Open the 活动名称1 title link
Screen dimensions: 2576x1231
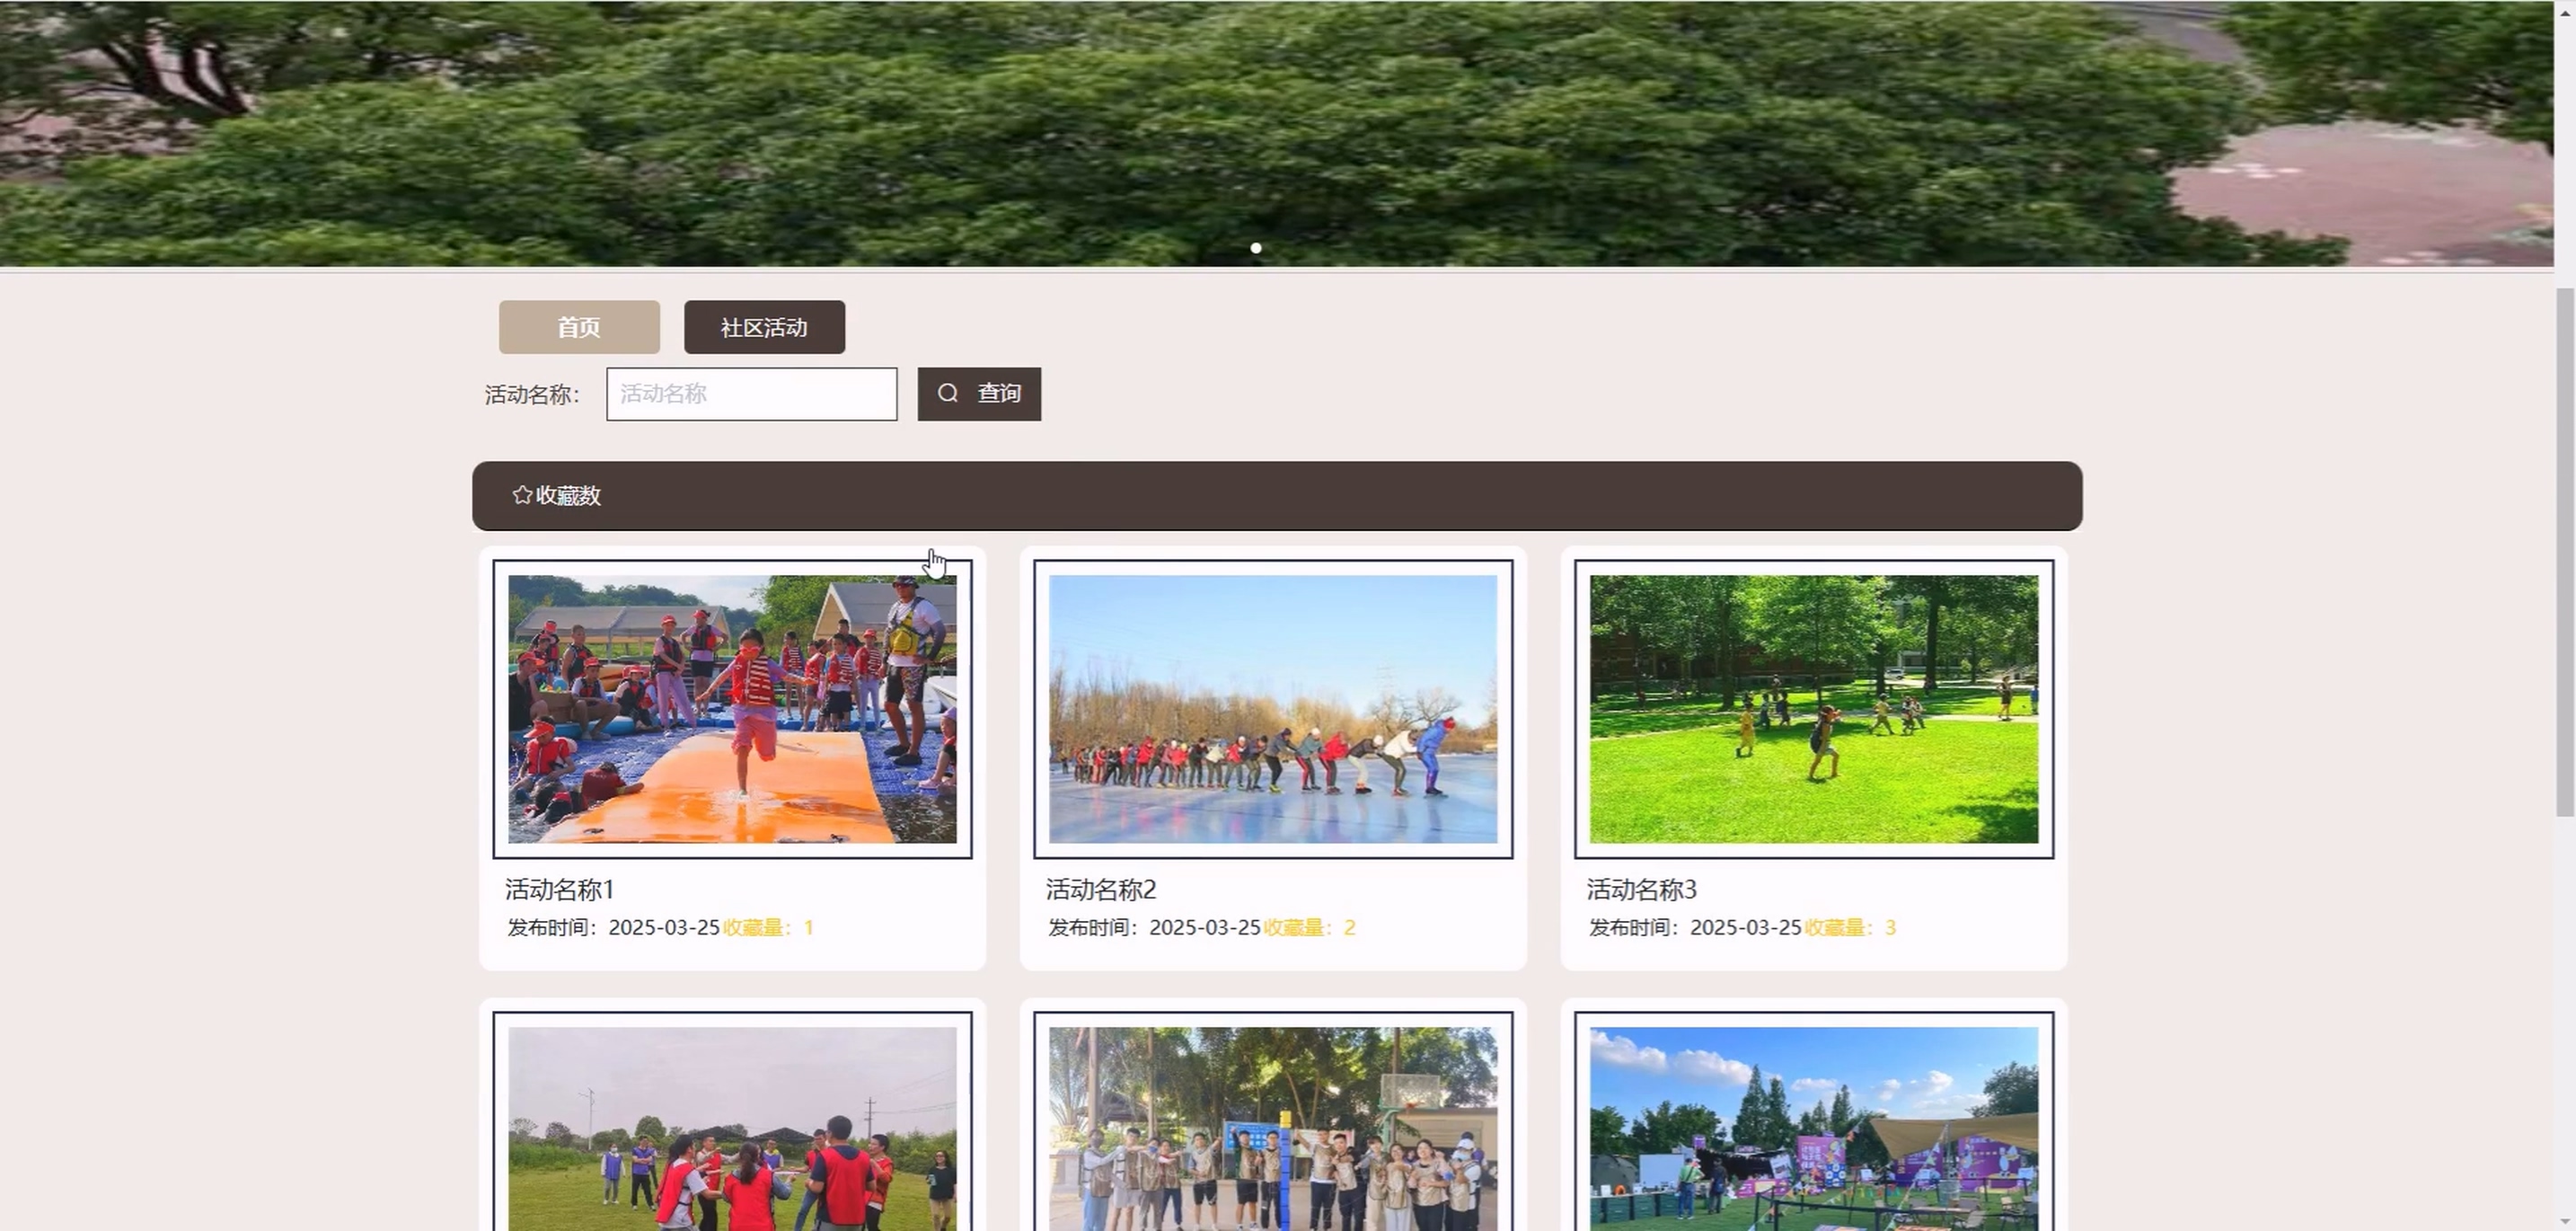point(560,889)
